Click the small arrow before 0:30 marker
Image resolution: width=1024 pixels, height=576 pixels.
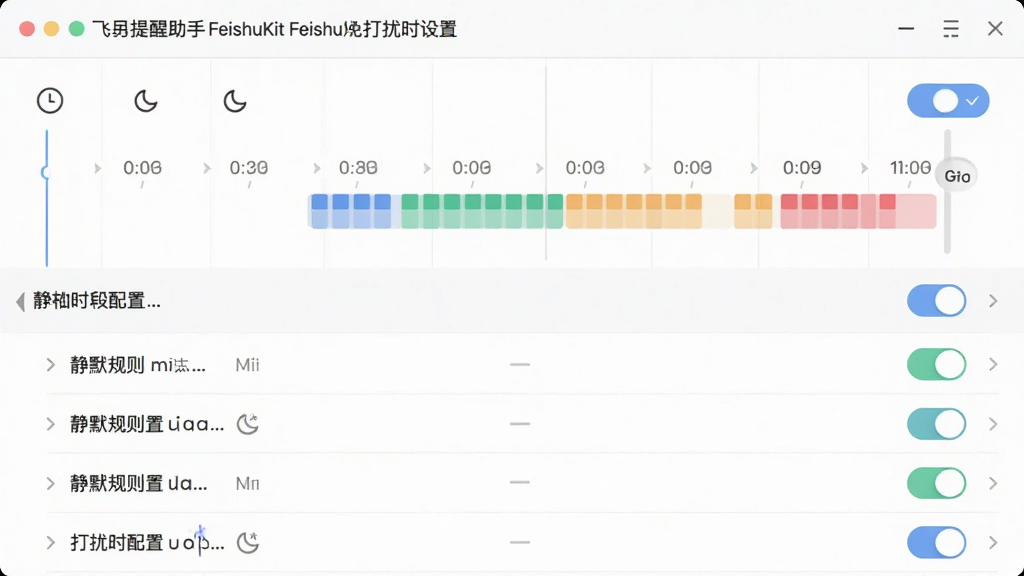click(207, 168)
